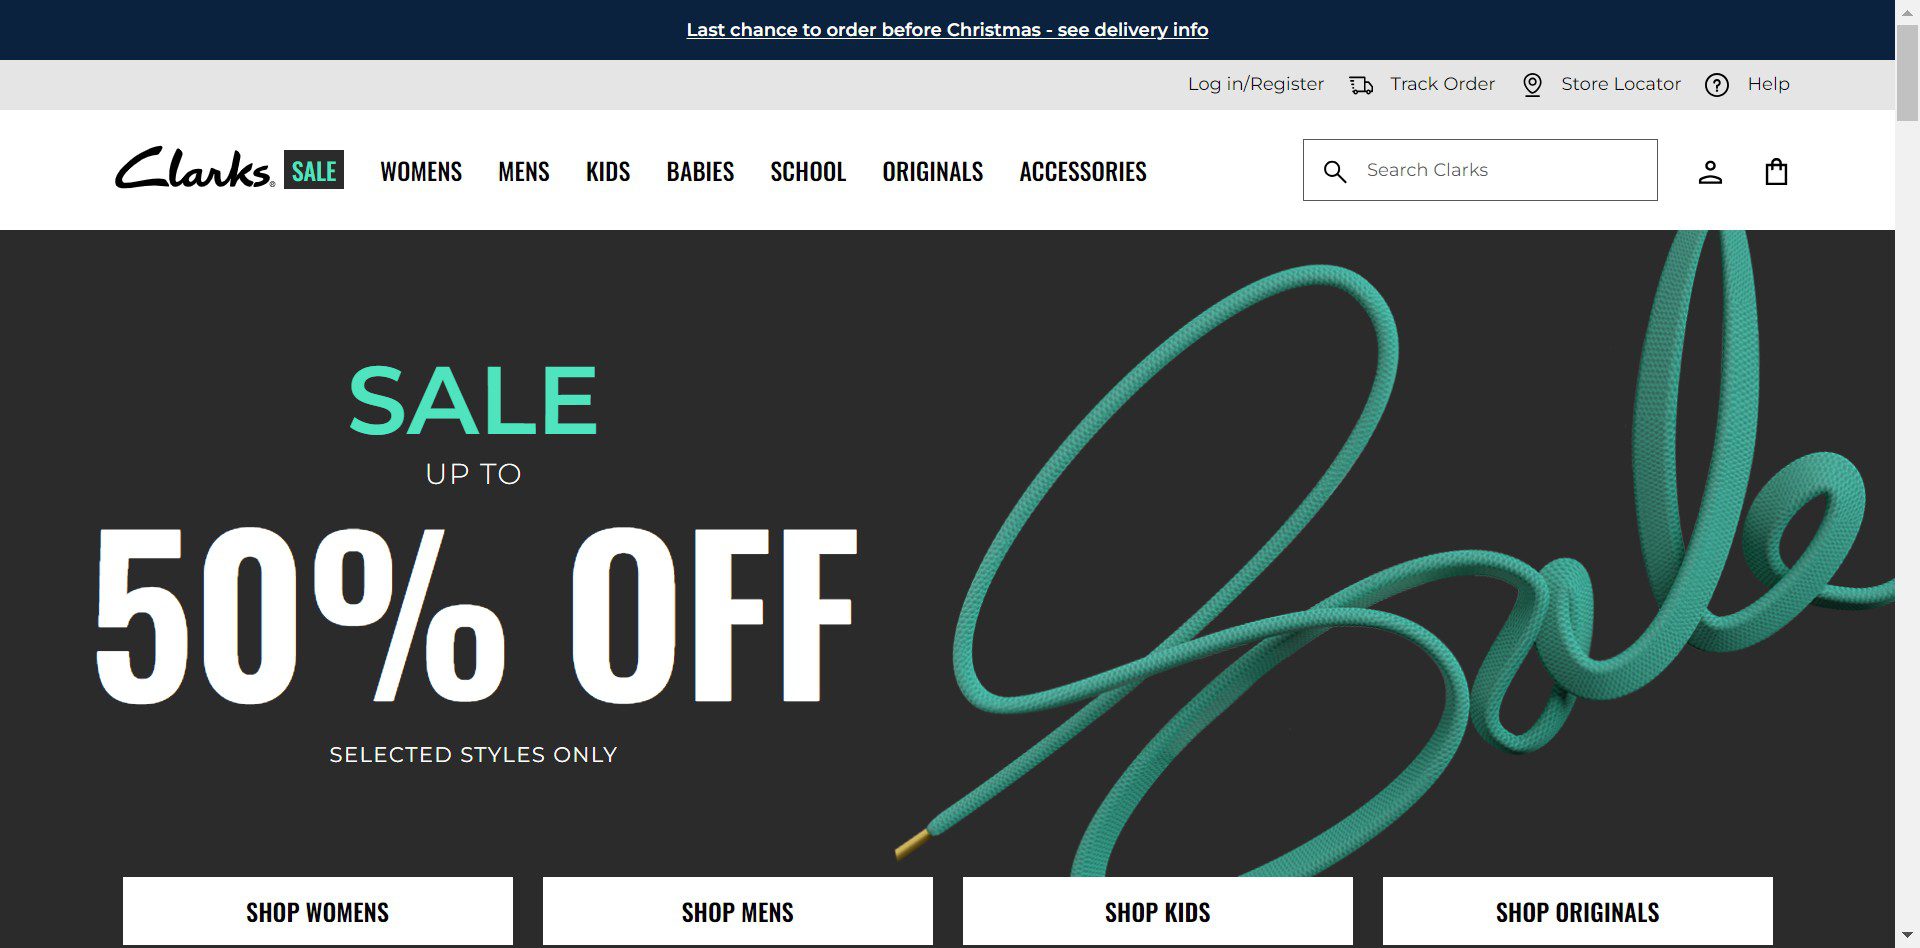
Task: Click the Log in/Register link
Action: point(1255,84)
